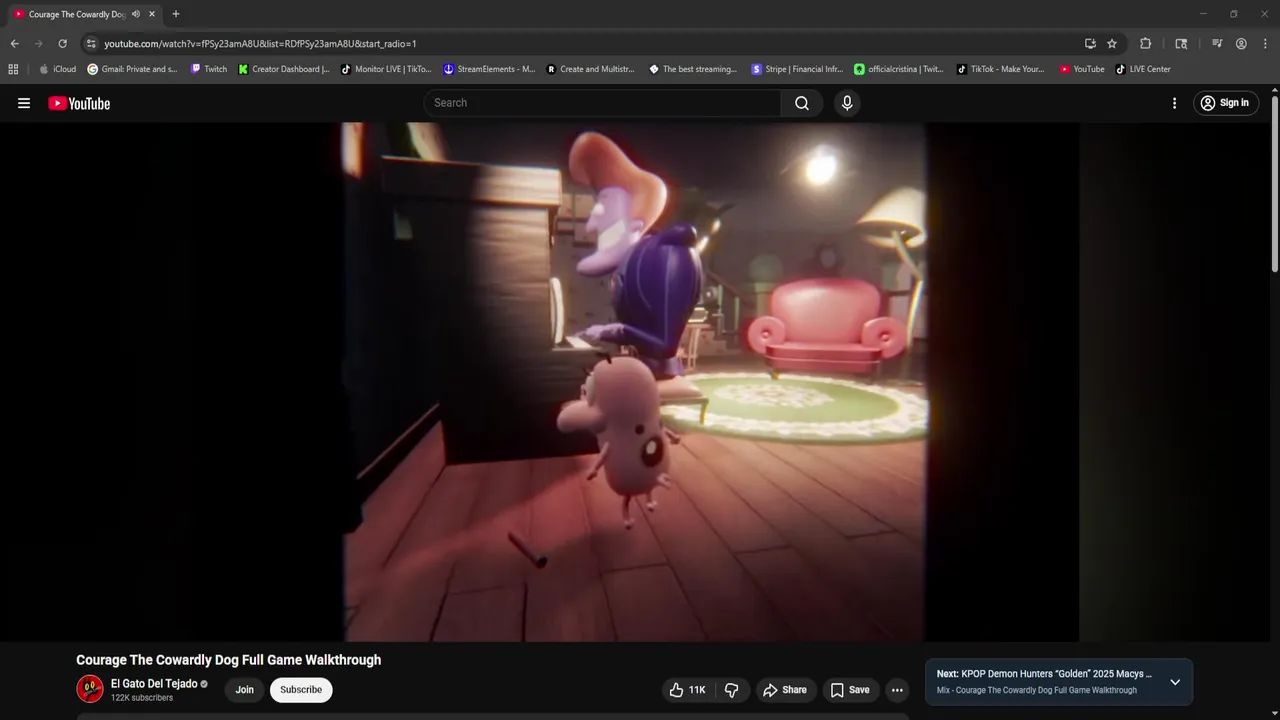This screenshot has height=720, width=1280.
Task: Open Monitor LIVE TikTok bookmark
Action: (386, 69)
